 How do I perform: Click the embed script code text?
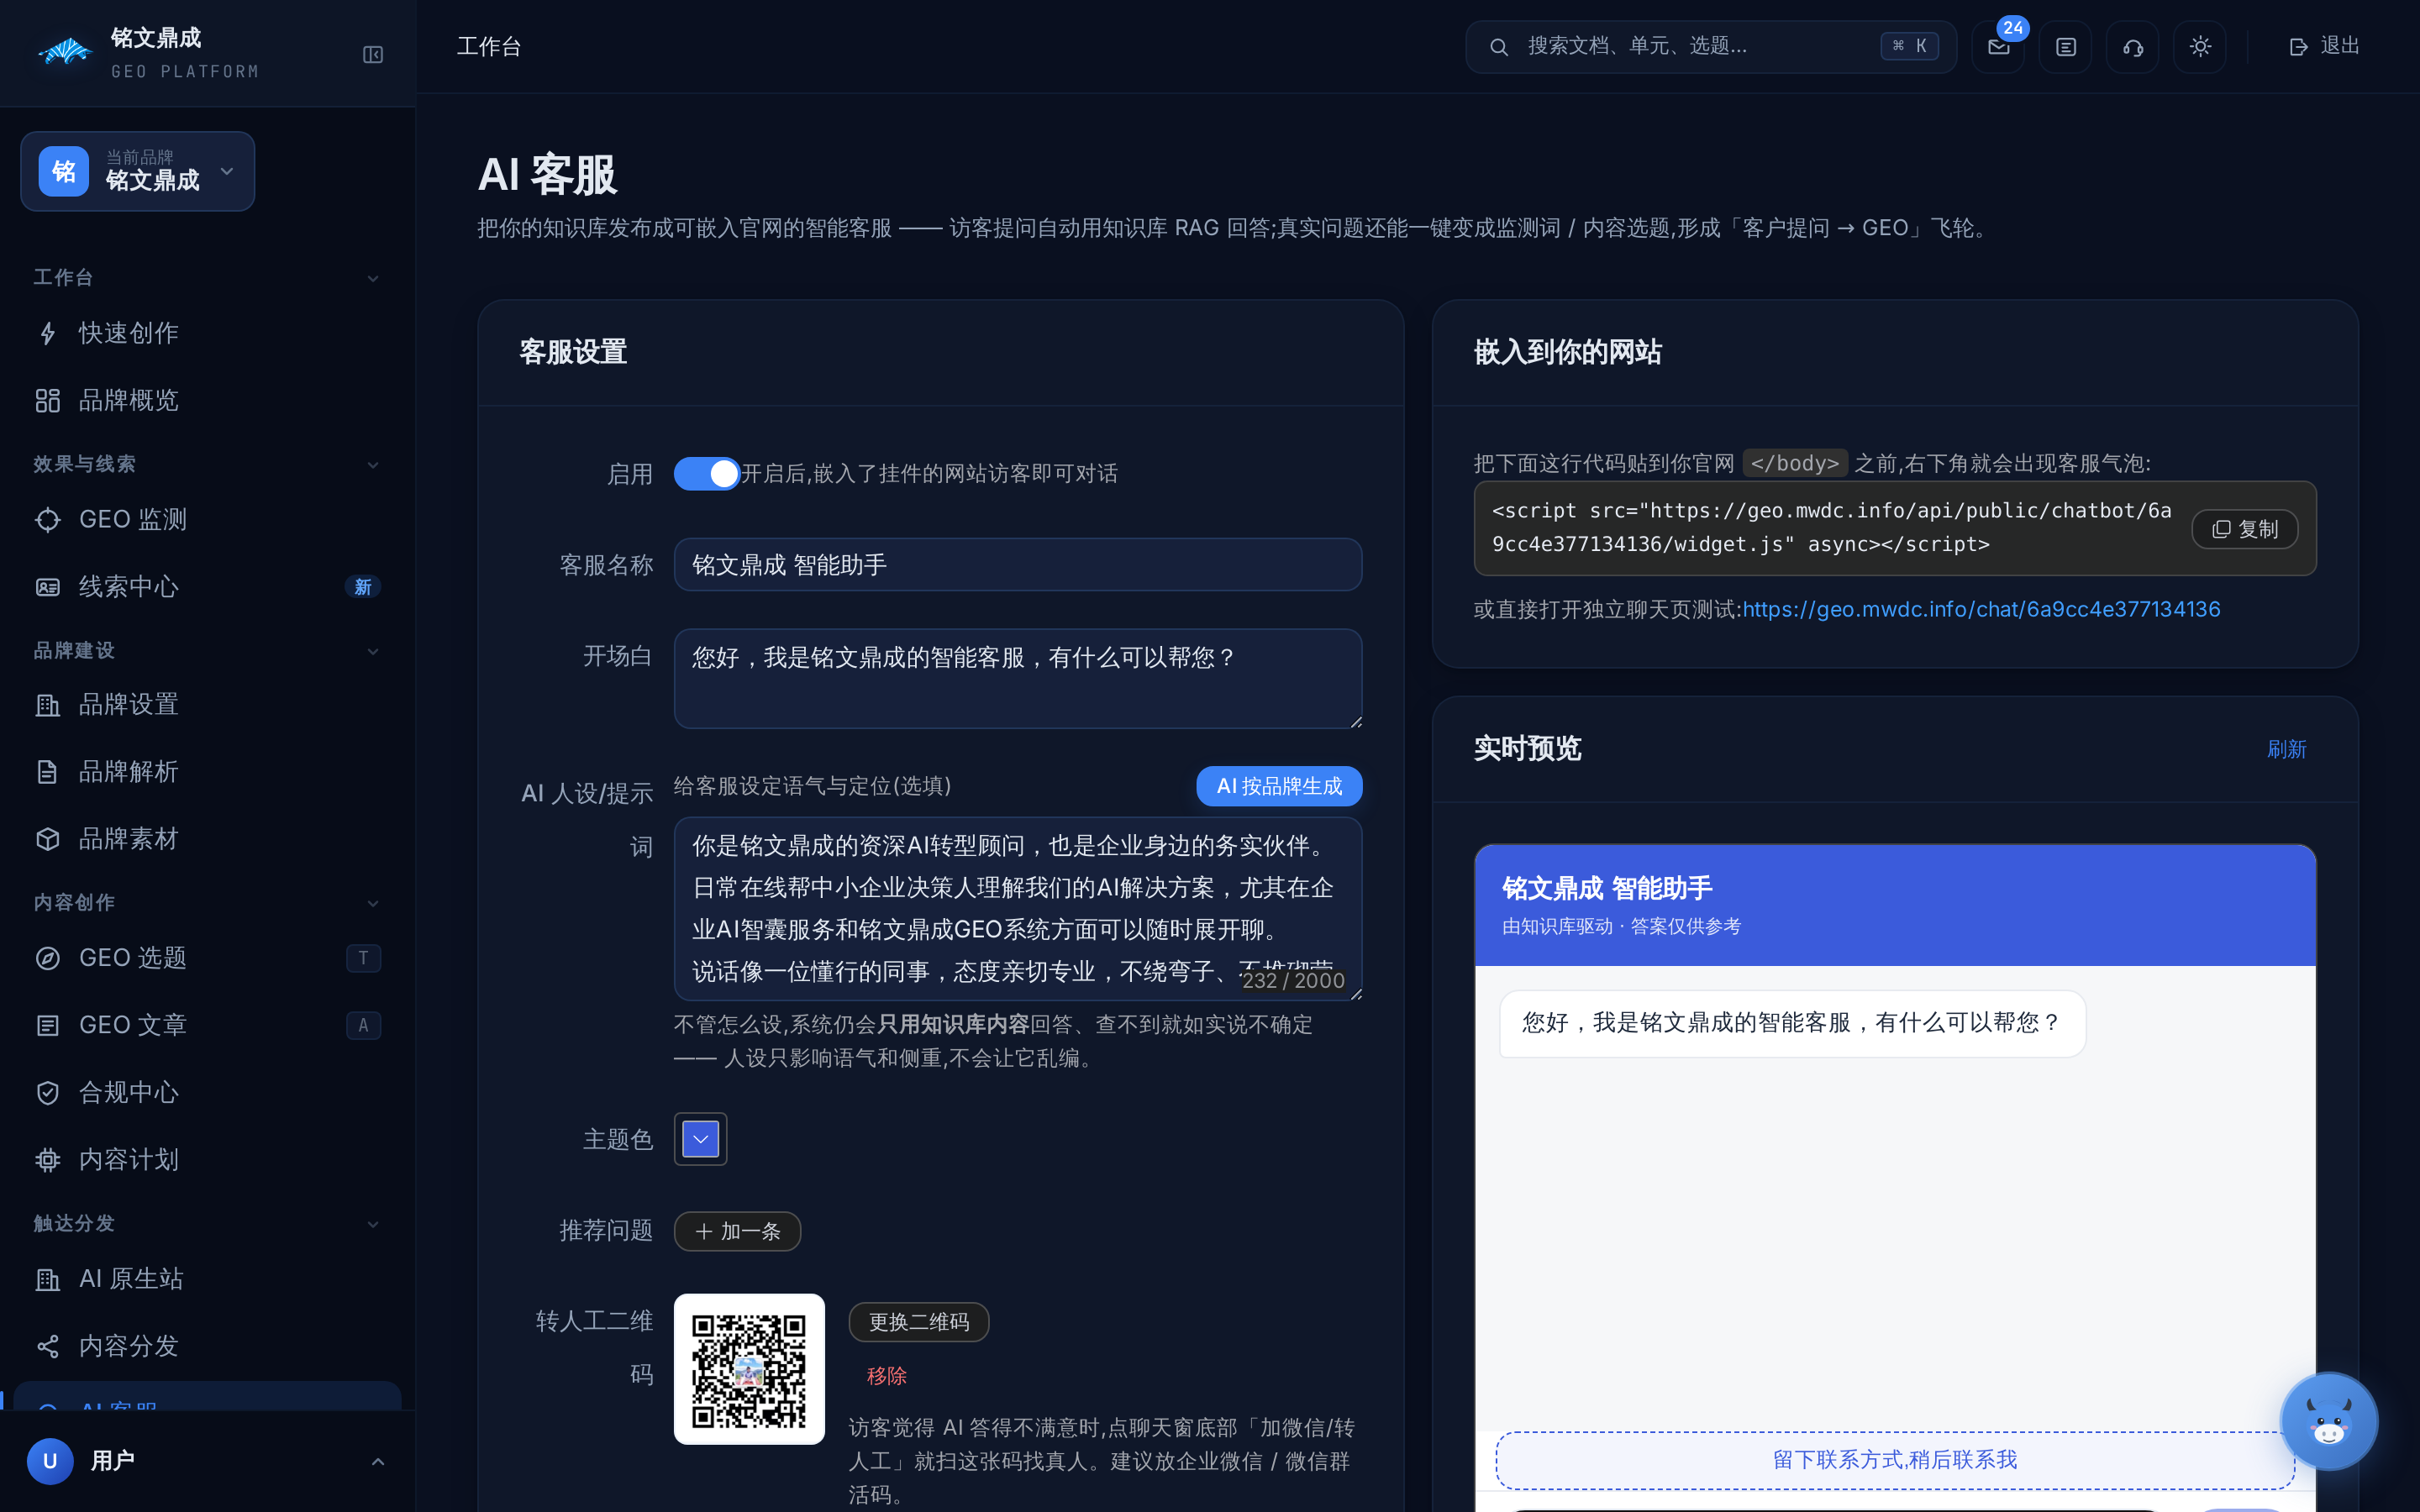point(1831,528)
